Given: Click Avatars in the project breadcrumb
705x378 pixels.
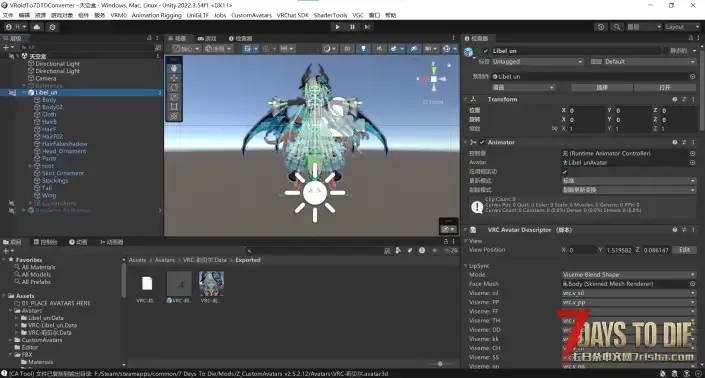Looking at the screenshot, I should [x=165, y=260].
